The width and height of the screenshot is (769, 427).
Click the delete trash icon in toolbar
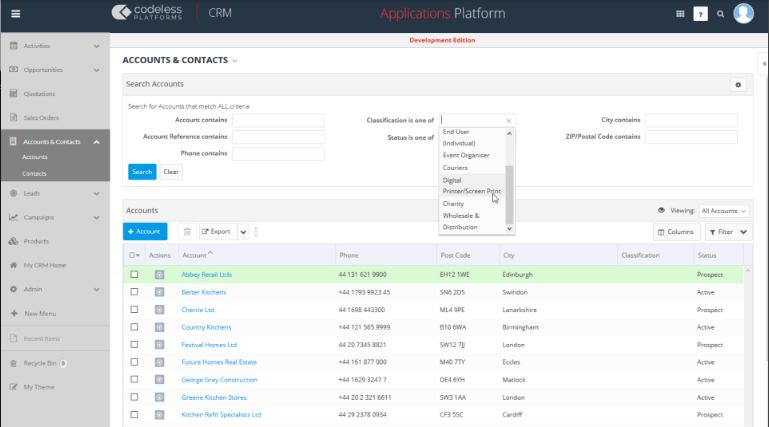click(187, 231)
